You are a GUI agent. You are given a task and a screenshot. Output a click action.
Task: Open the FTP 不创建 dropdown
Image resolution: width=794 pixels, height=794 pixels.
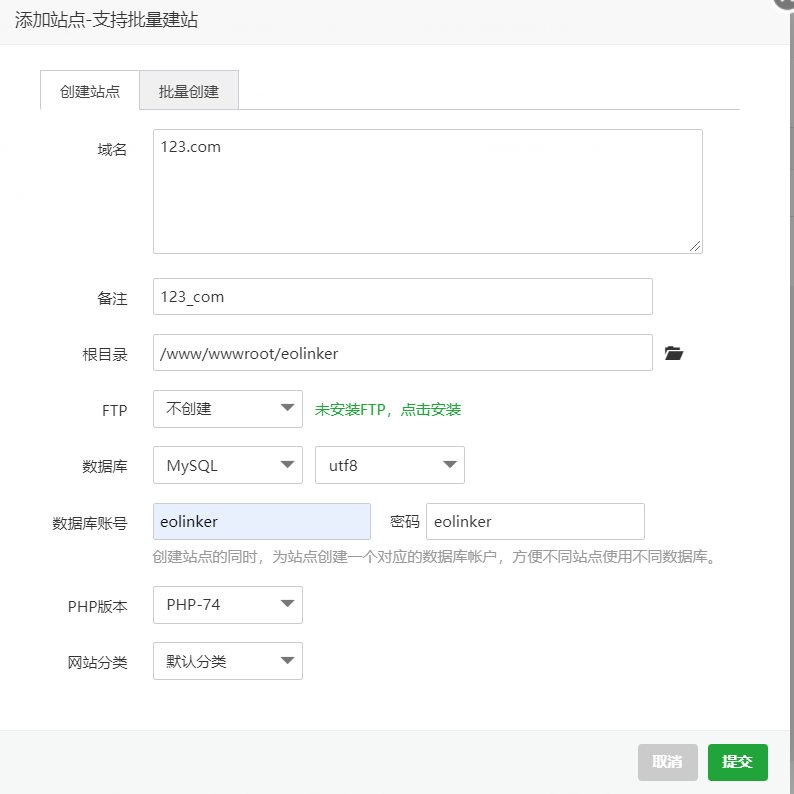point(228,409)
